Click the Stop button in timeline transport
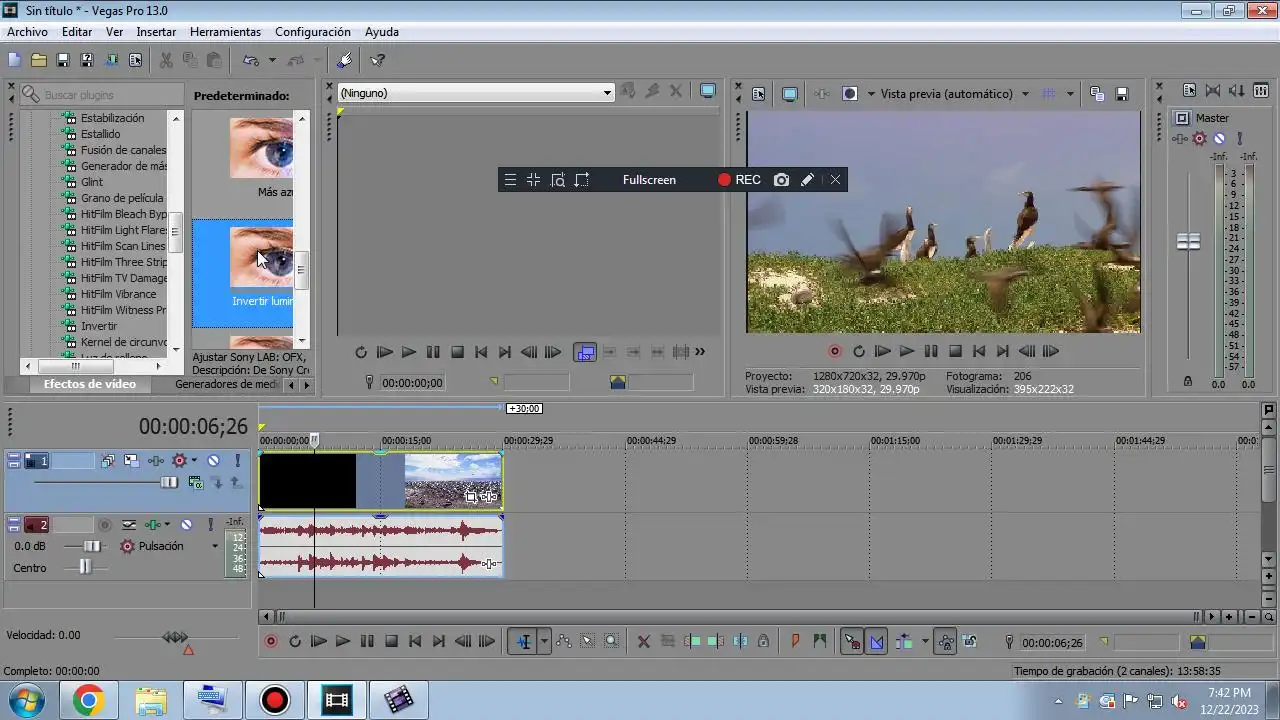Screen dimensions: 1280x720 [x=392, y=642]
